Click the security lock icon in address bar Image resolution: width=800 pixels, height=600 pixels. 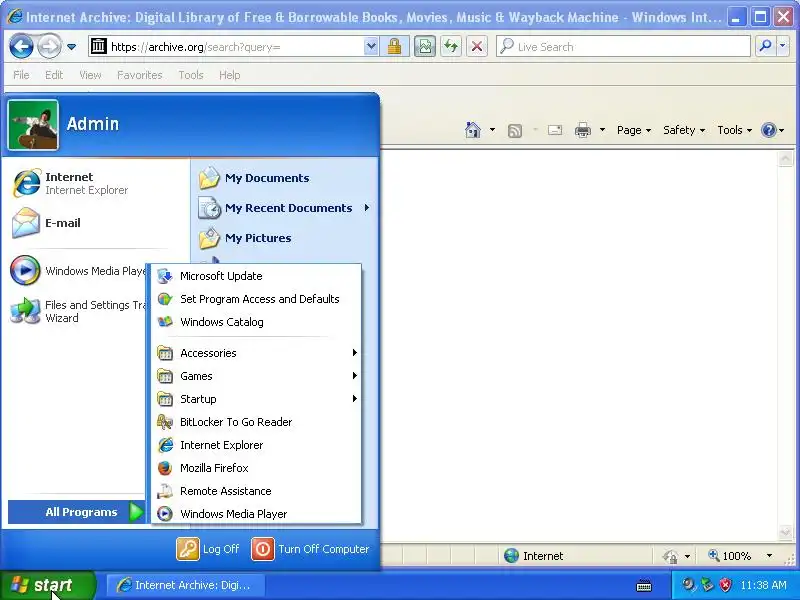click(x=394, y=47)
